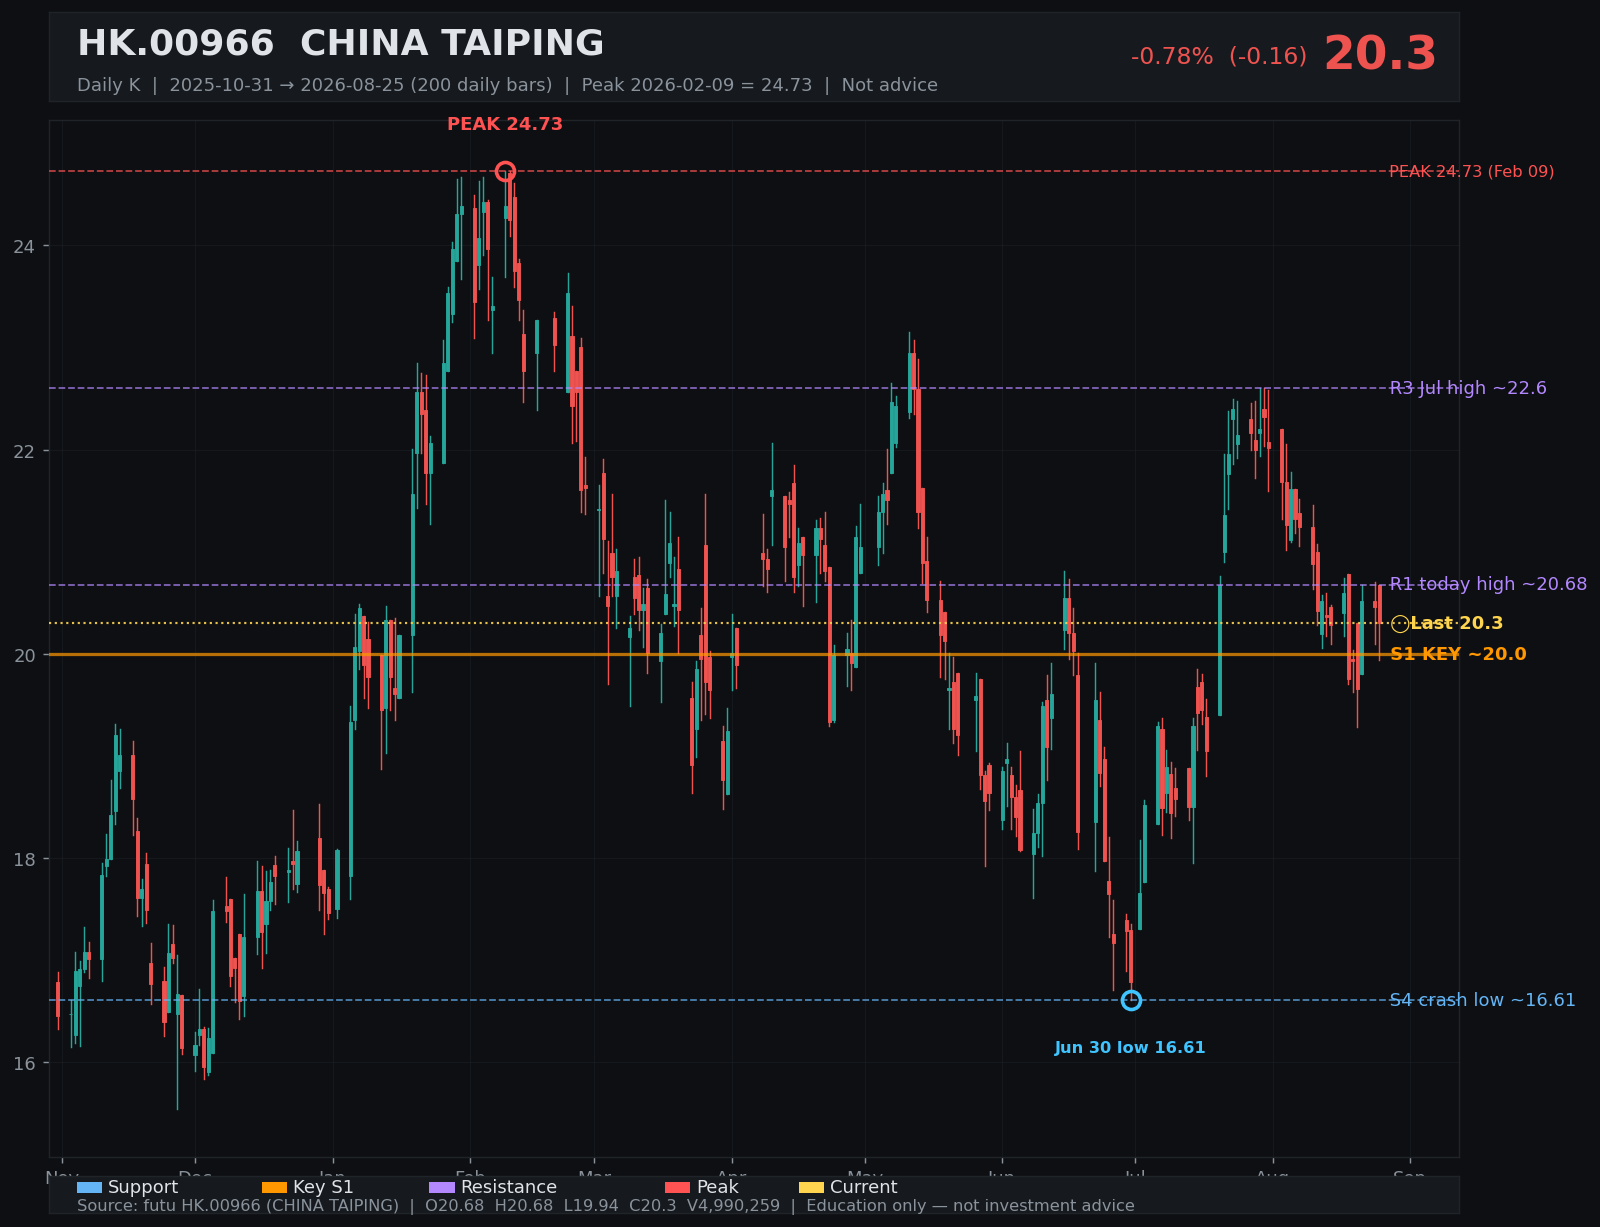
Task: Click the 24 label on the price axis
Action: coord(24,246)
